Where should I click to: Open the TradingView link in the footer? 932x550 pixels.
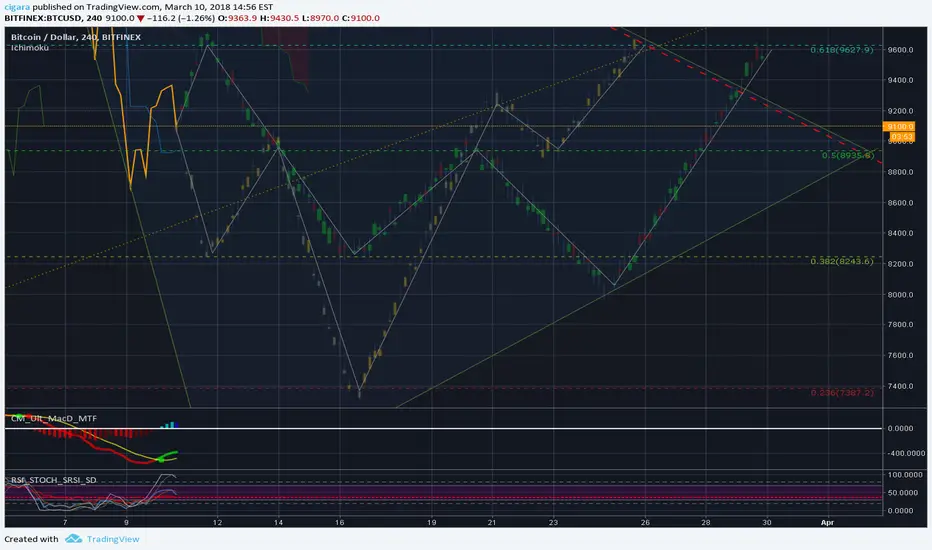[113, 539]
